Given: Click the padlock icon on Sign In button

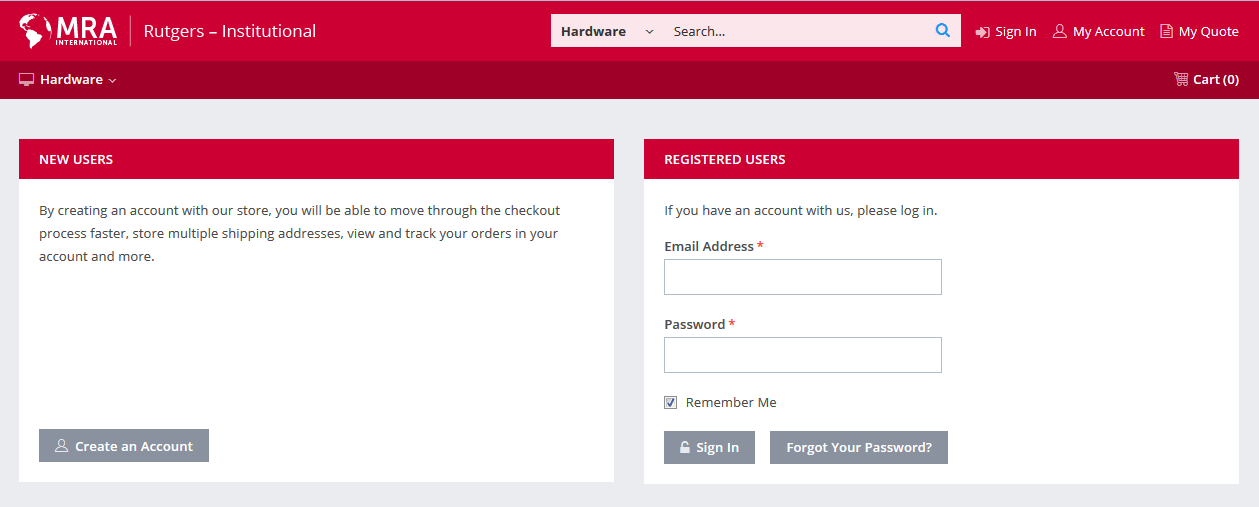Looking at the screenshot, I should coord(685,448).
